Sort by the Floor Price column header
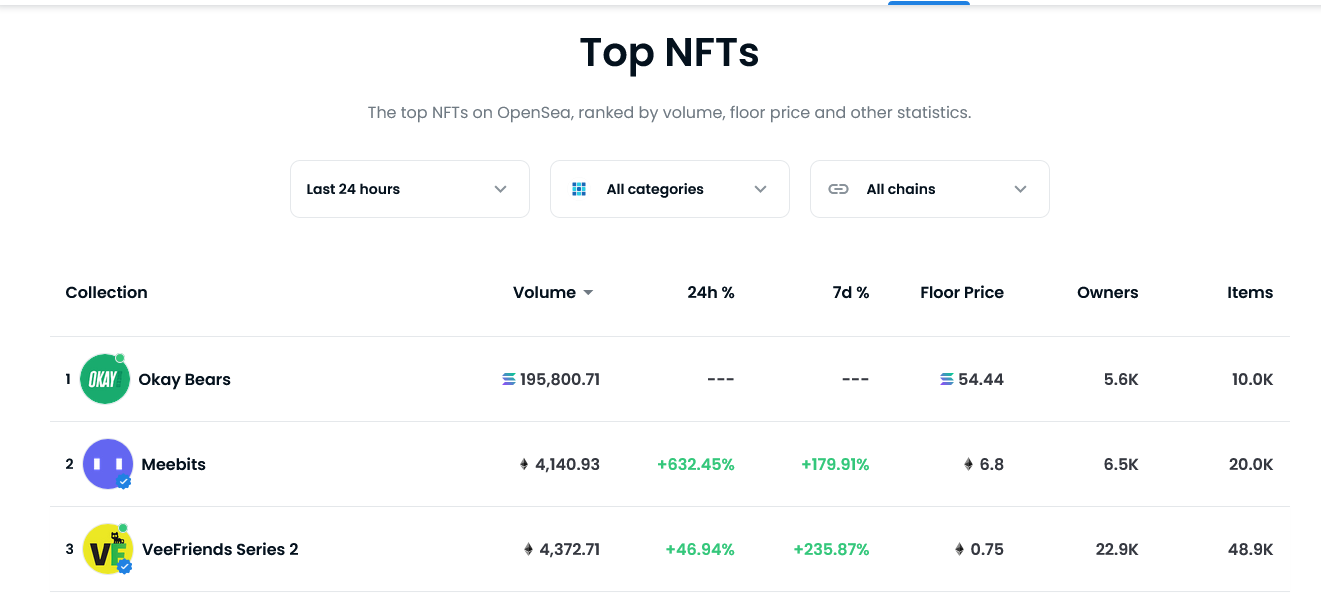The image size is (1321, 597). pyautogui.click(x=962, y=292)
